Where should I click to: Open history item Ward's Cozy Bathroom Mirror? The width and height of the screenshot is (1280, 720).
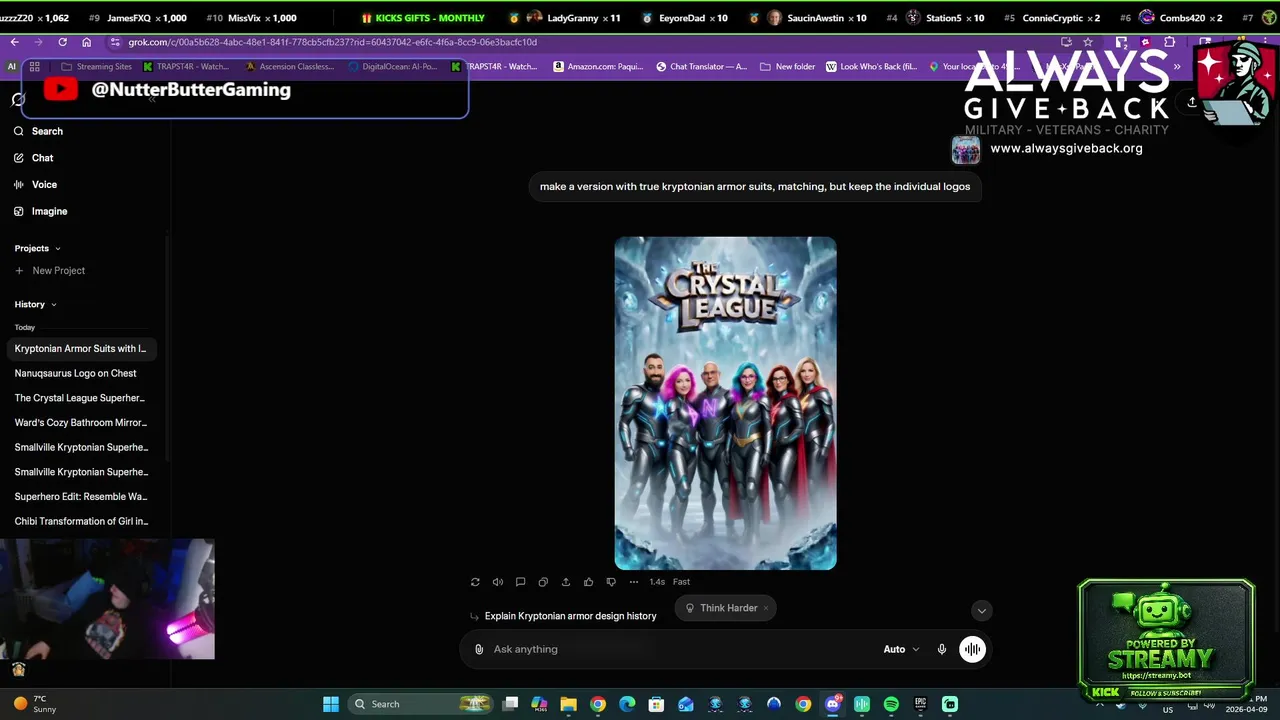click(x=80, y=422)
